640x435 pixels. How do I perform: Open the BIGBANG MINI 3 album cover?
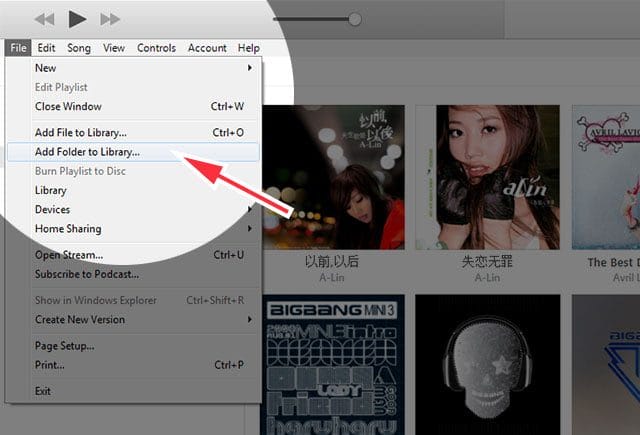pos(333,365)
